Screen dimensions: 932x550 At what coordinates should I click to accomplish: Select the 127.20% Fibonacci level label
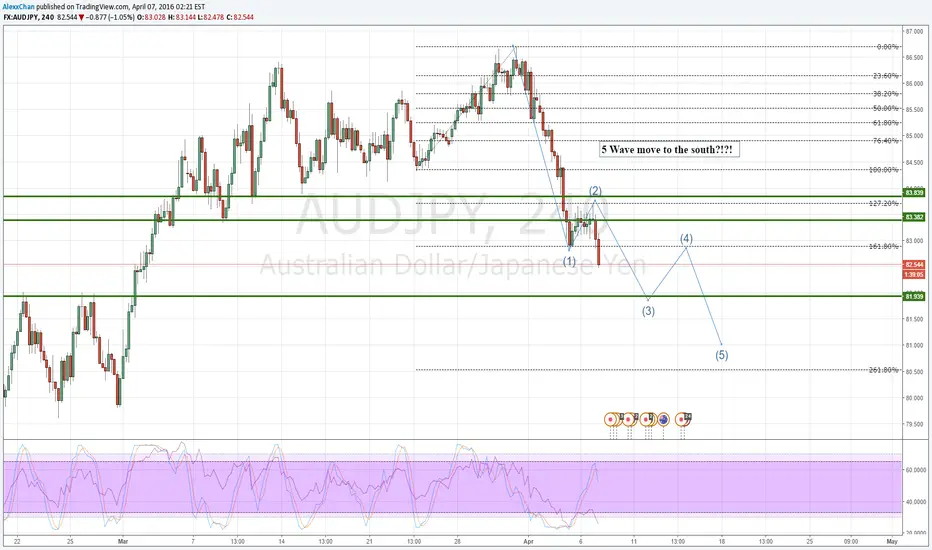[884, 203]
